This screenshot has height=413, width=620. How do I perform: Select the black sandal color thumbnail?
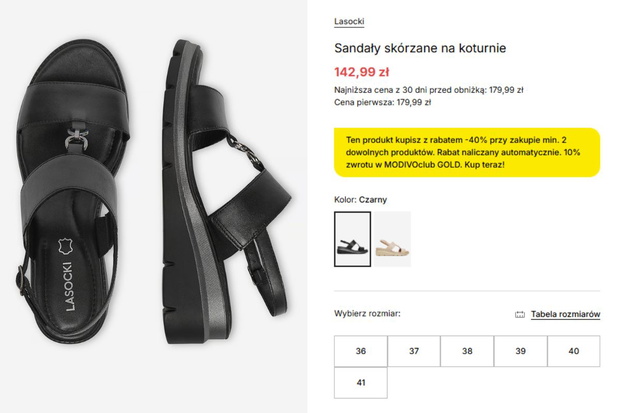pyautogui.click(x=352, y=239)
